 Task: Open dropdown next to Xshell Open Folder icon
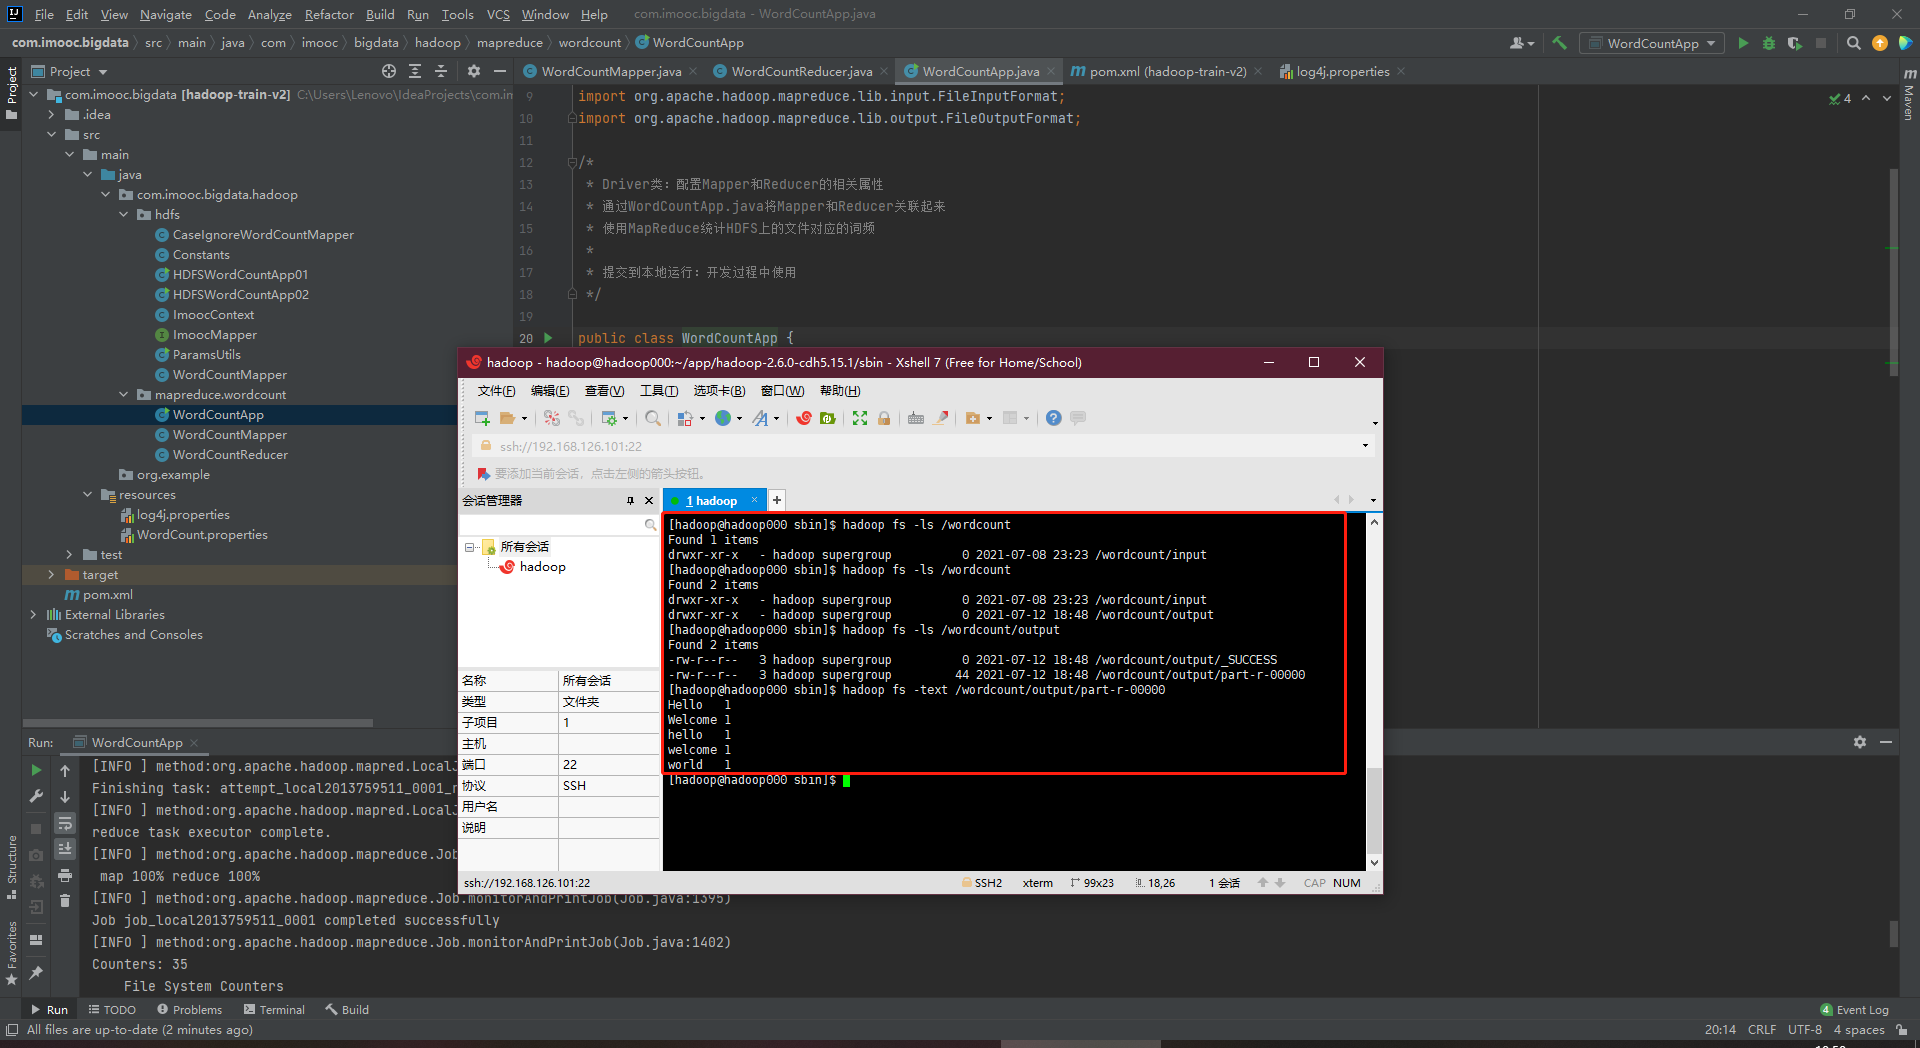point(524,418)
